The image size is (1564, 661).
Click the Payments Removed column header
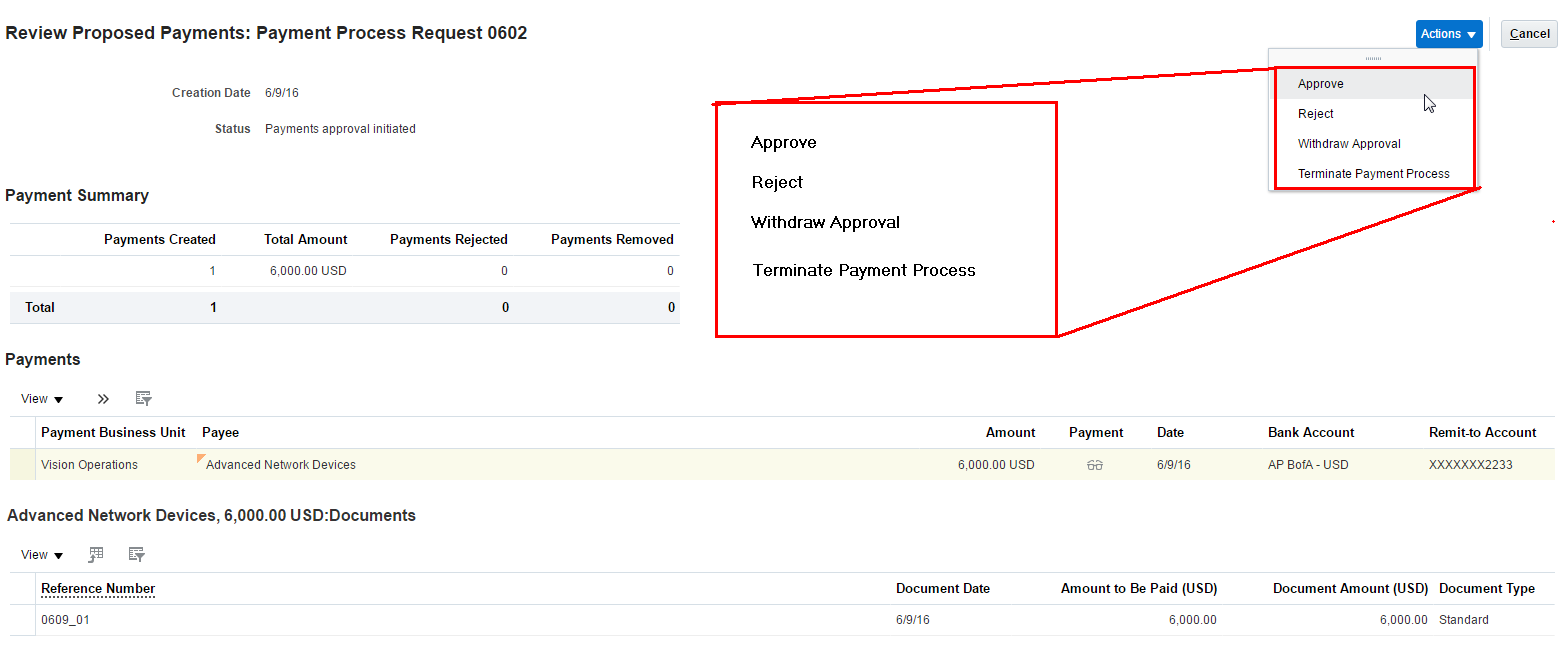(x=612, y=240)
